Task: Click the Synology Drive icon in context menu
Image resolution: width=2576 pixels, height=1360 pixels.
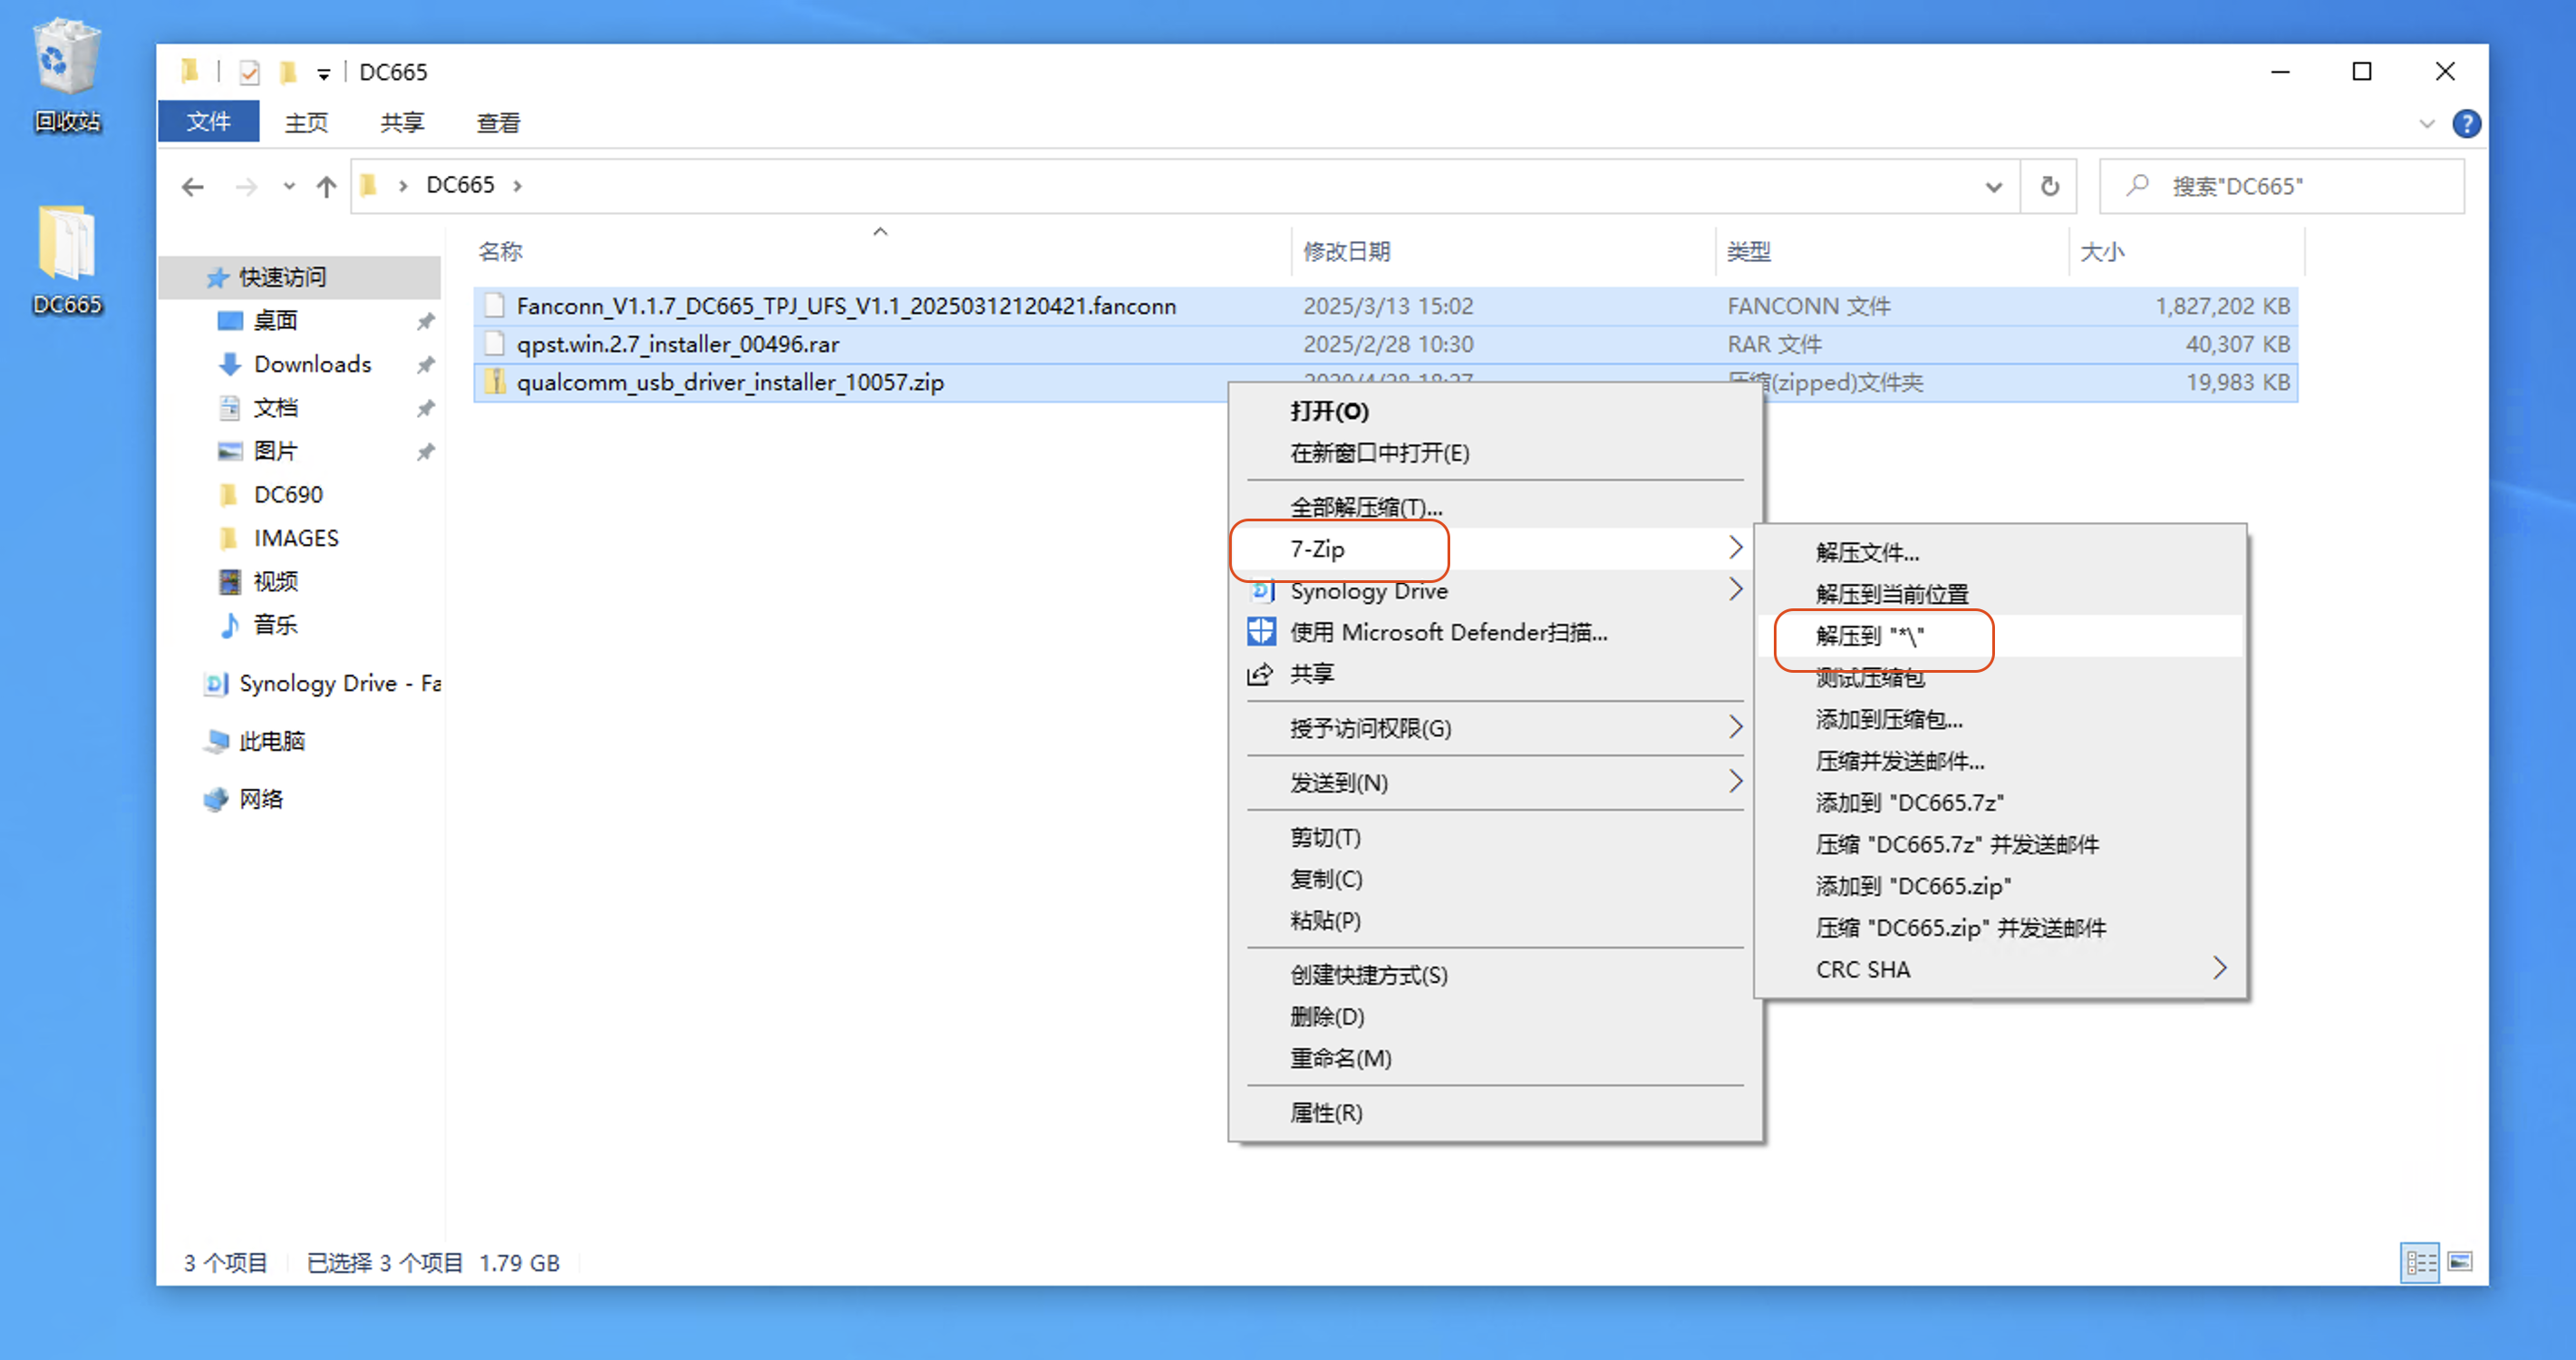Action: 1262,590
